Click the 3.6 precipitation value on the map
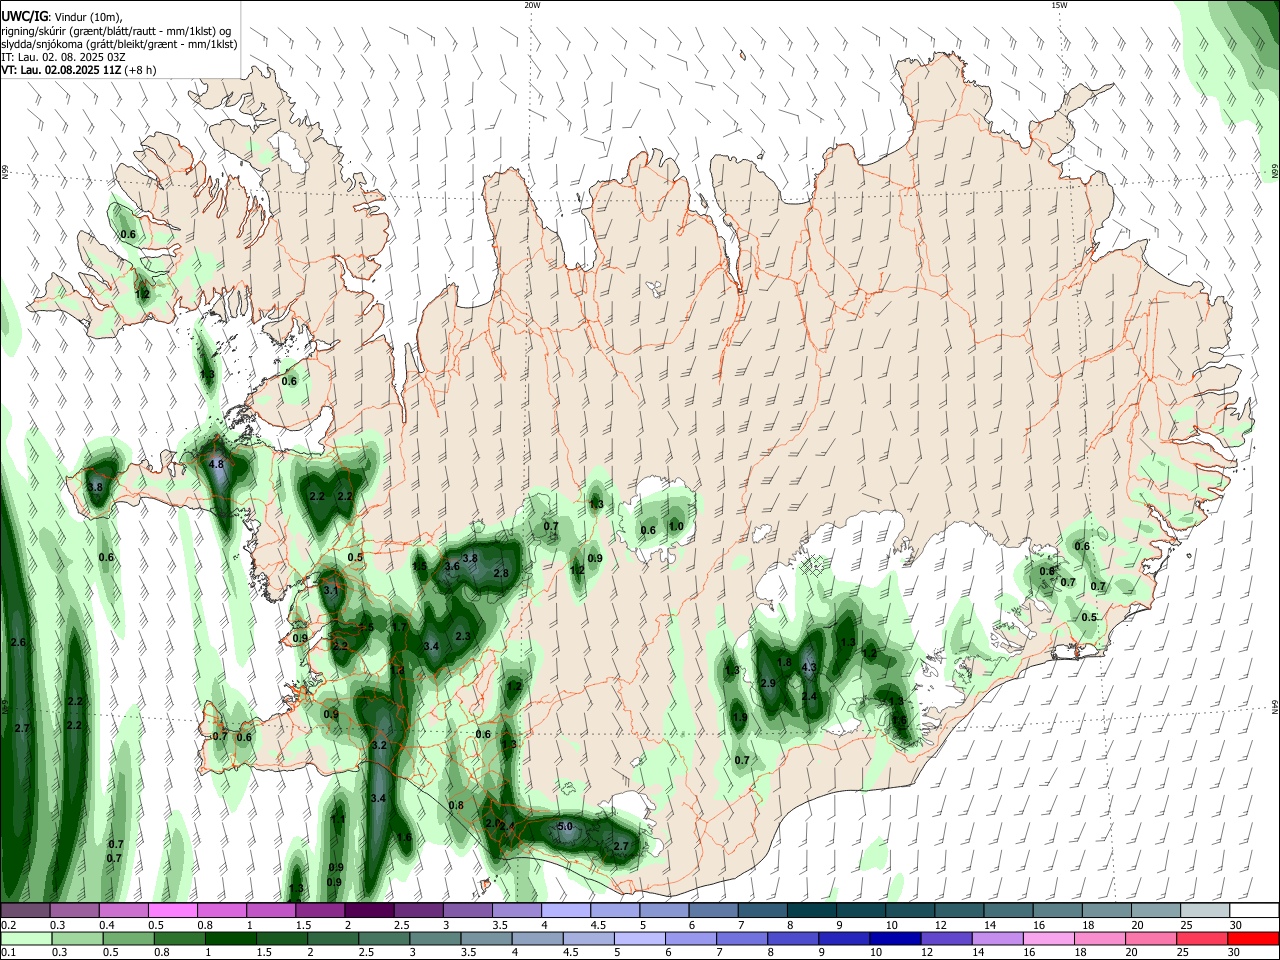This screenshot has width=1280, height=960. tap(452, 566)
